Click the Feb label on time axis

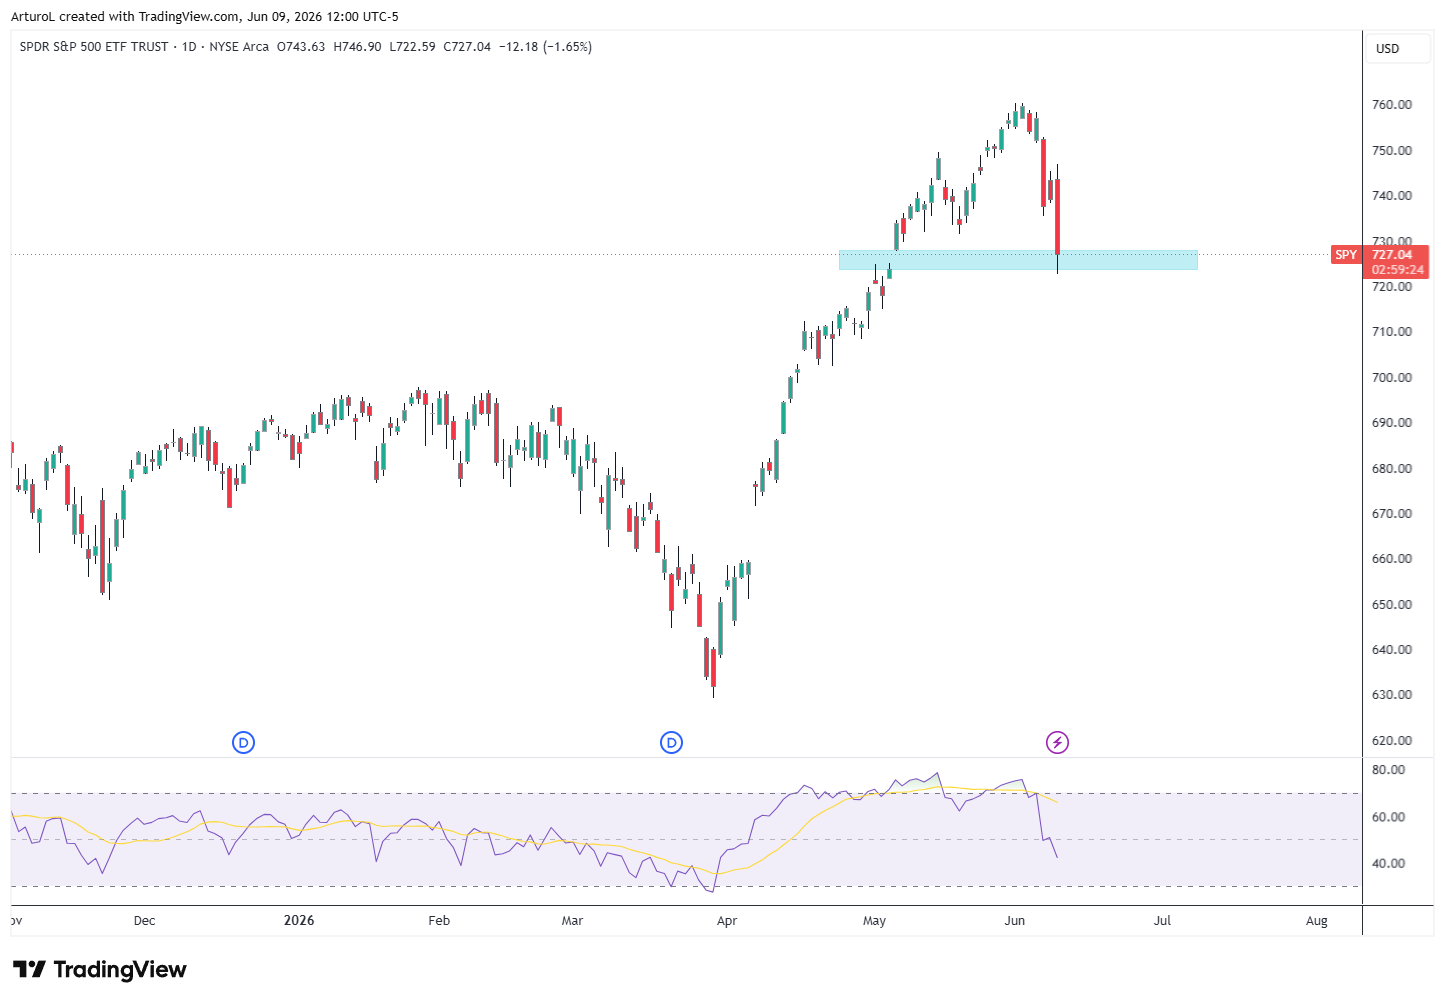[439, 921]
